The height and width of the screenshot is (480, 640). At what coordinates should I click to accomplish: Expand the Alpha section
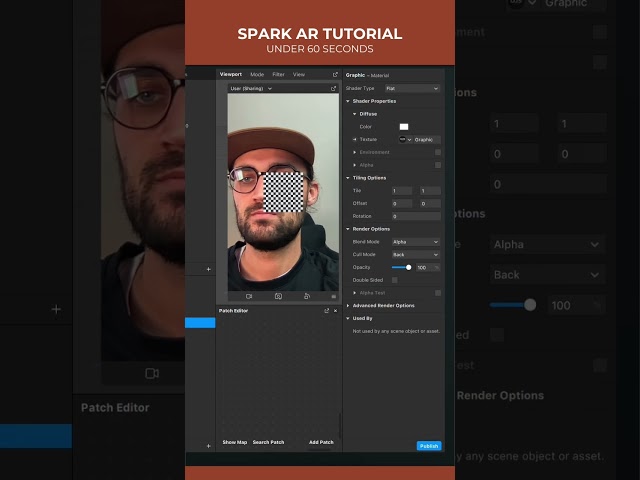(354, 165)
